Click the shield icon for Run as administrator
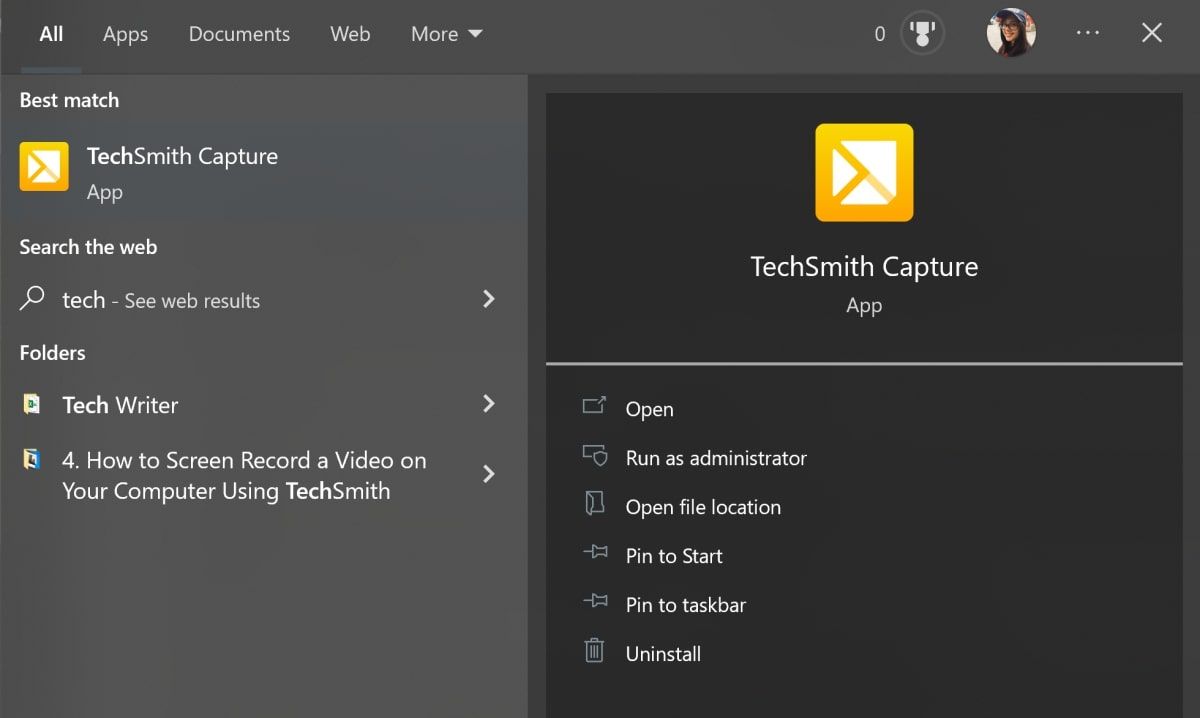The width and height of the screenshot is (1200, 718). coord(596,457)
